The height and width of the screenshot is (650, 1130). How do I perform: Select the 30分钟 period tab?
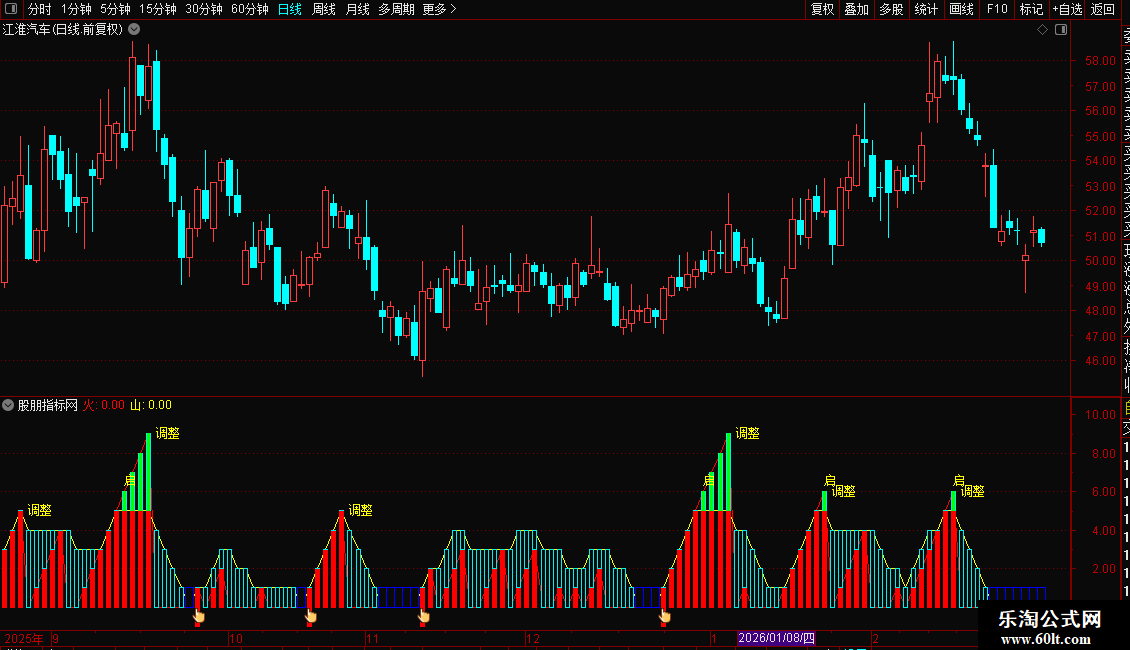tap(204, 9)
